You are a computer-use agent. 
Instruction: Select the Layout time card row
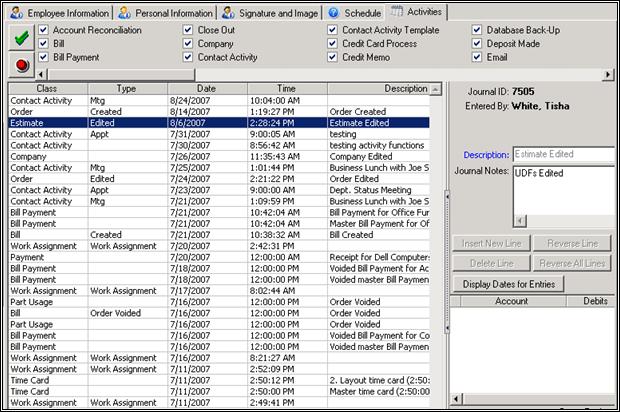click(x=219, y=380)
